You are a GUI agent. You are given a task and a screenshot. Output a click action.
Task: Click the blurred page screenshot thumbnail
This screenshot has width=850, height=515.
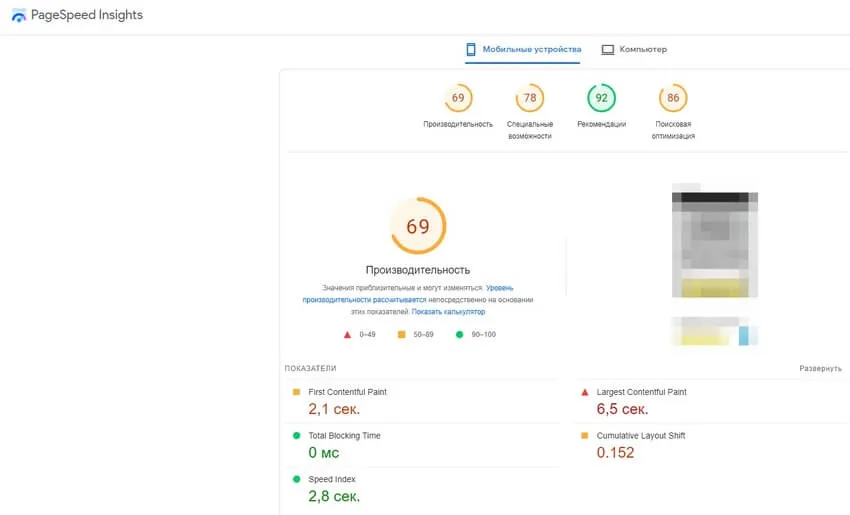714,244
